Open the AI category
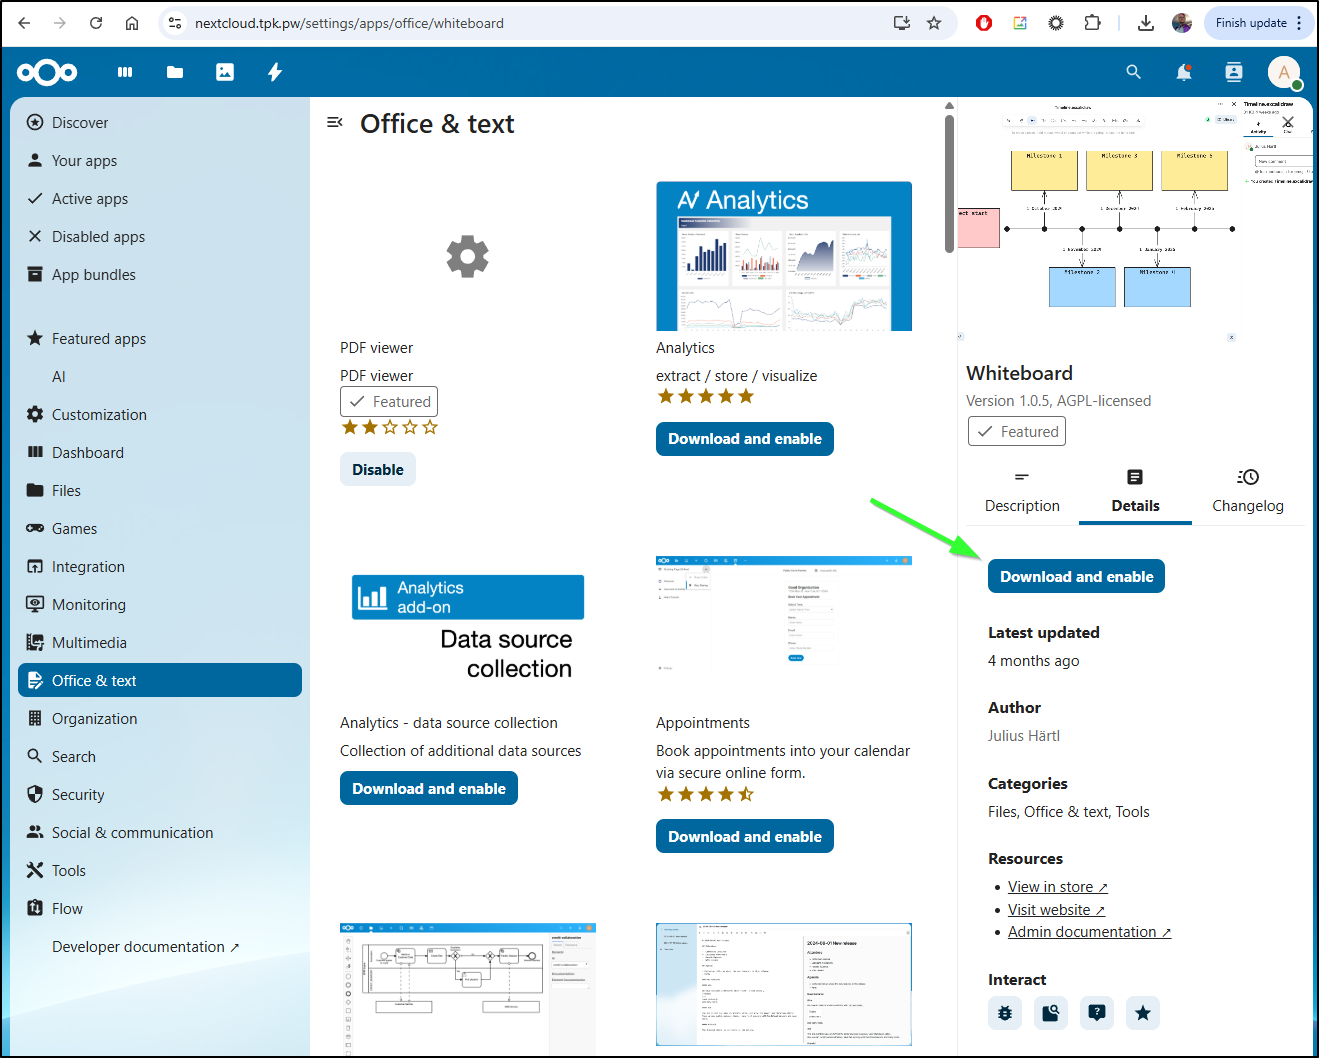 pos(160,377)
